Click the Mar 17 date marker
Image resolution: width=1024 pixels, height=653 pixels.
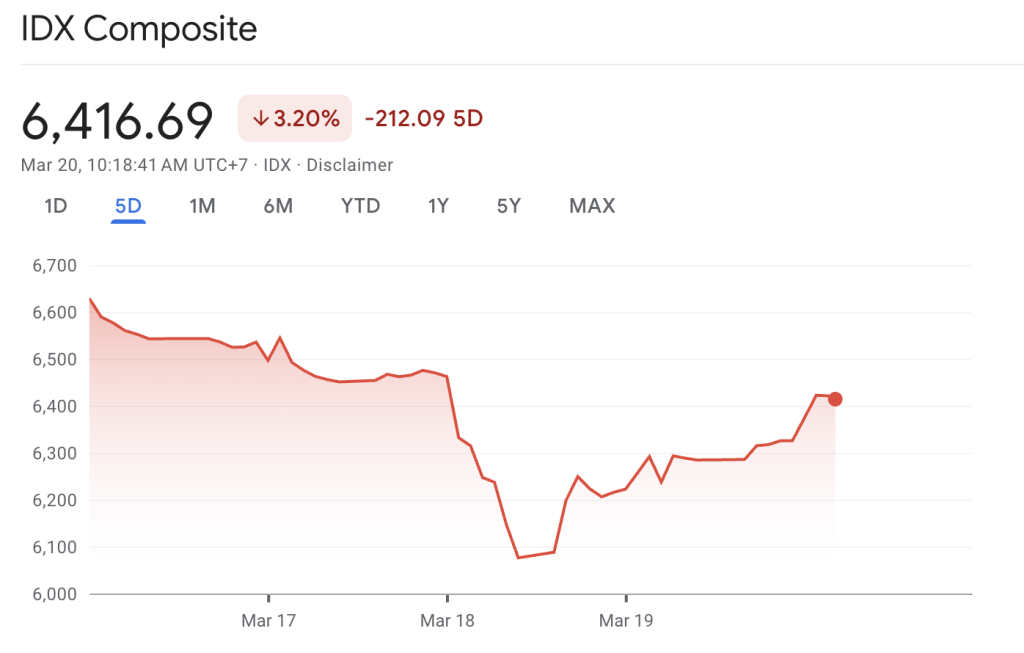click(269, 621)
